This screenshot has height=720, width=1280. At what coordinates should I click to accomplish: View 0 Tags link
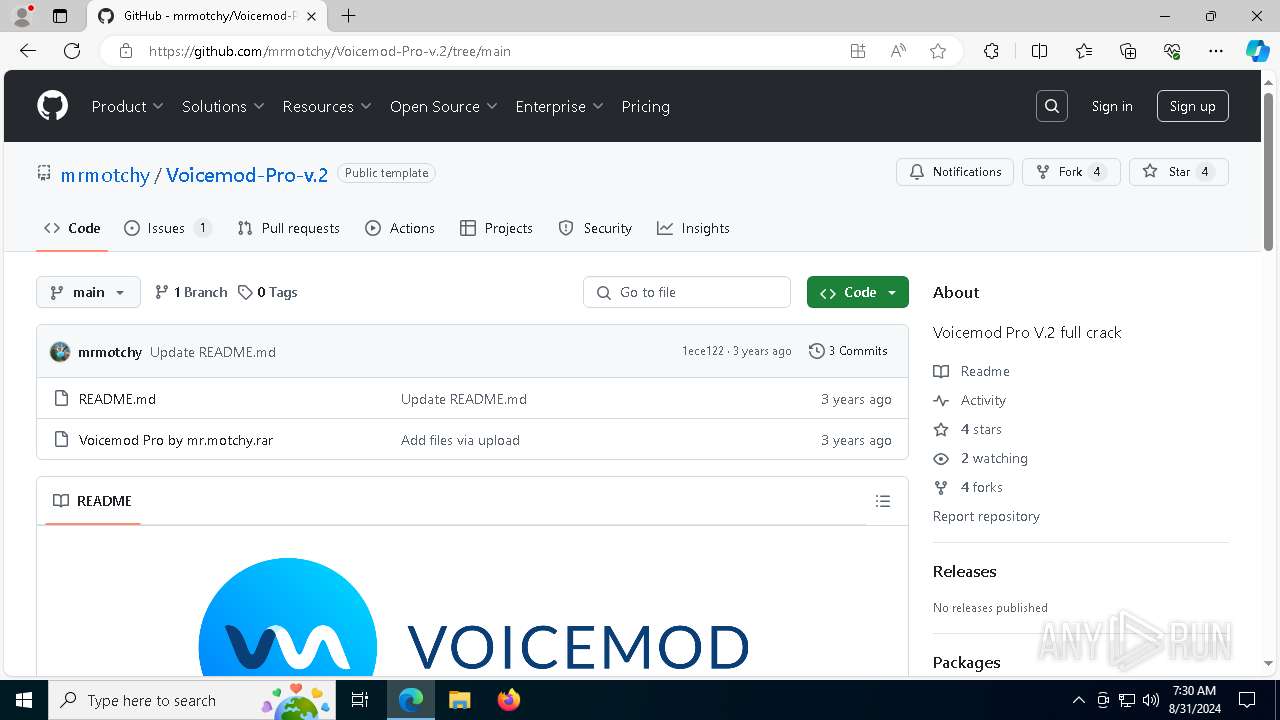pos(267,292)
